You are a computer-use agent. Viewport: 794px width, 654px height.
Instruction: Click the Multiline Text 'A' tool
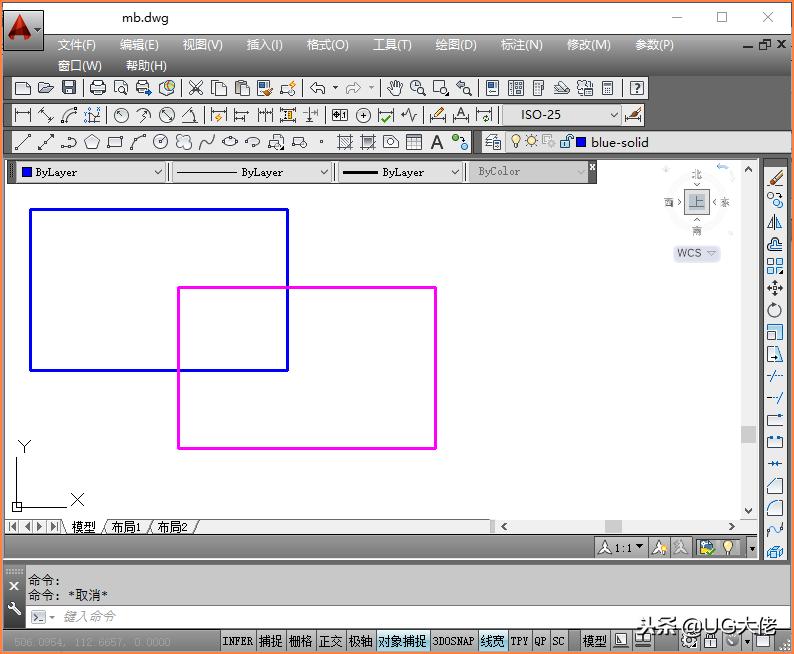tap(437, 142)
